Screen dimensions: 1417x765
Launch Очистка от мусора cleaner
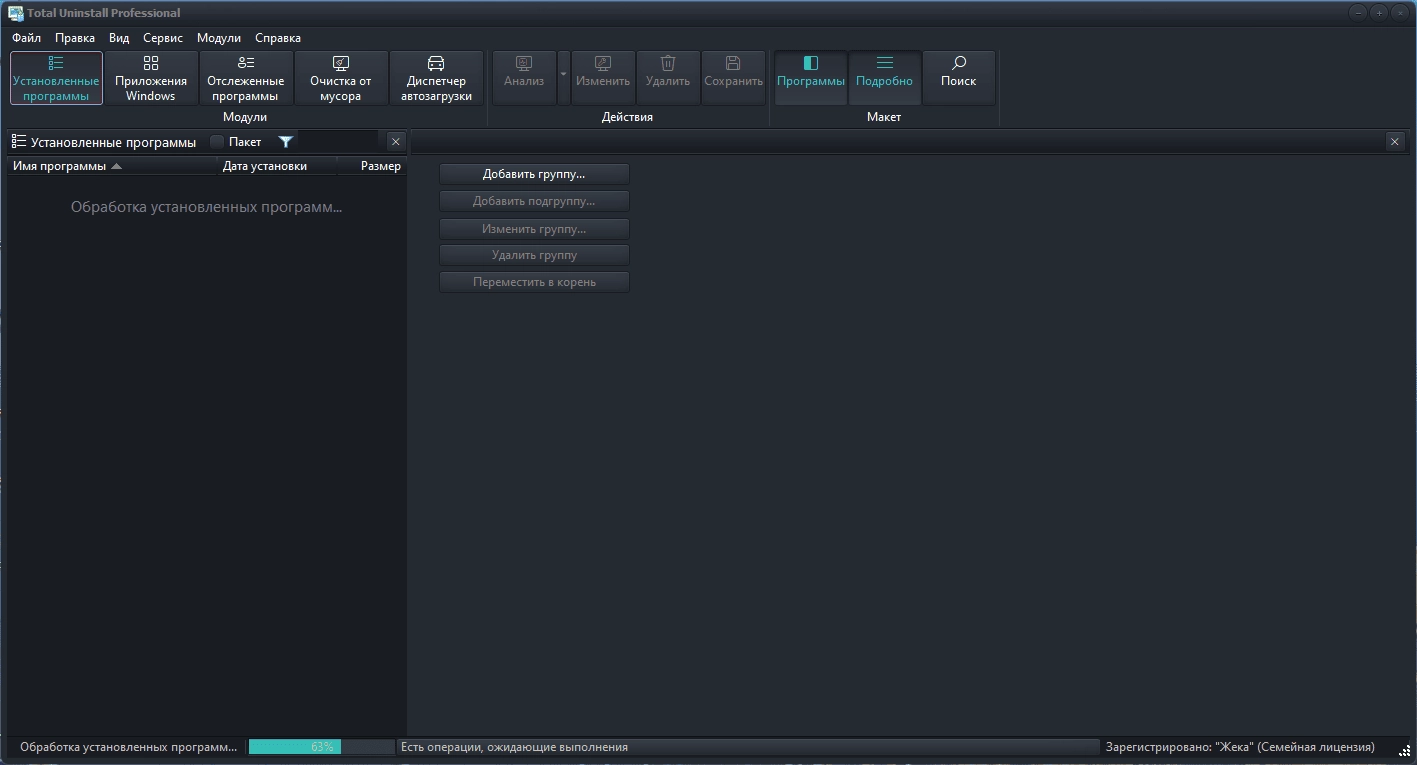tap(341, 78)
